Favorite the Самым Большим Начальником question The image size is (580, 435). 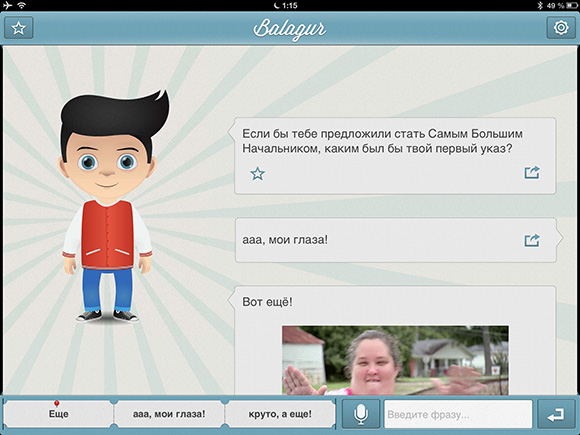pos(257,173)
